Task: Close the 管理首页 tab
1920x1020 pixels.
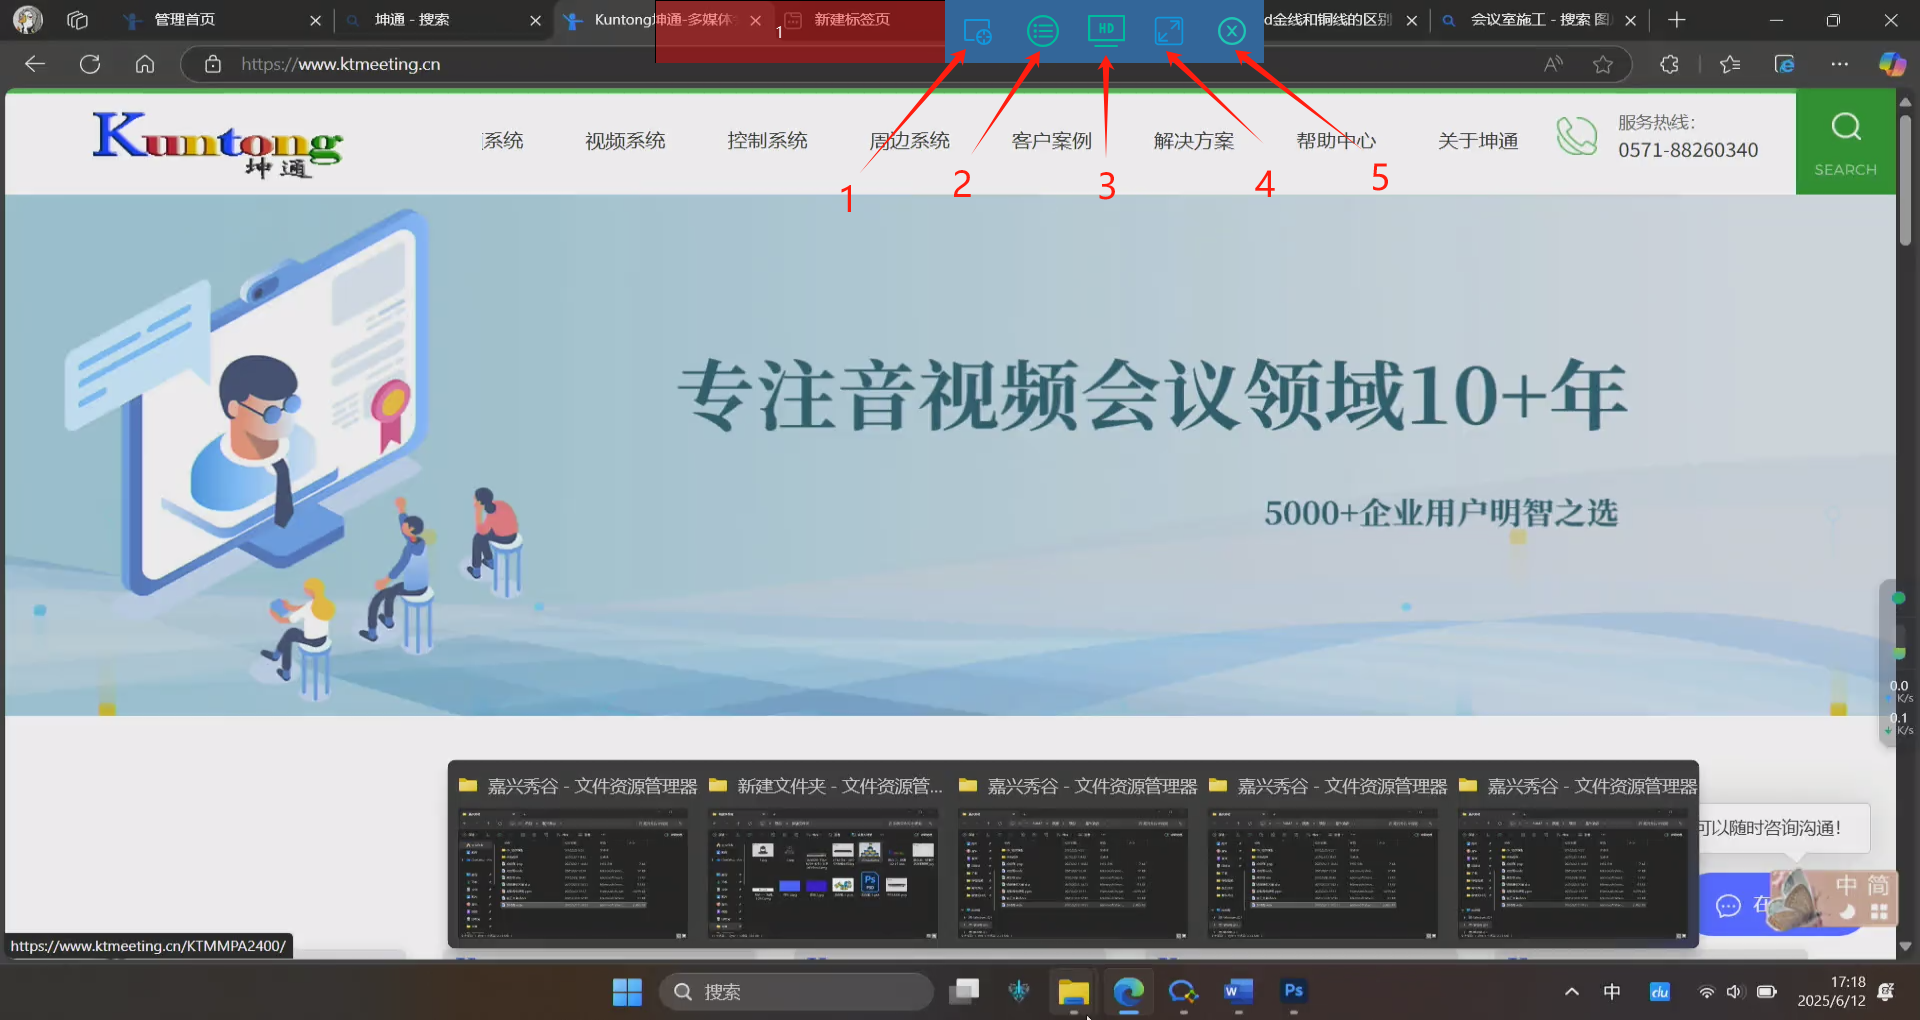Action: [x=315, y=20]
